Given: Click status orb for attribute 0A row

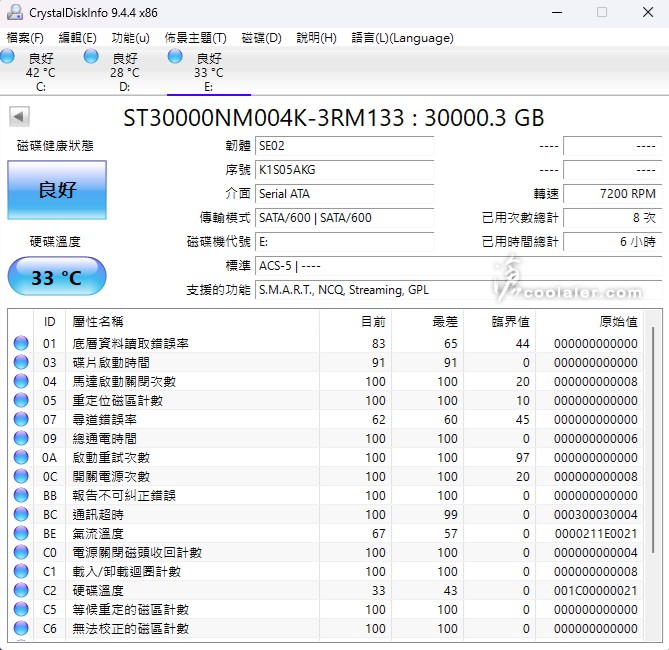Looking at the screenshot, I should click(x=21, y=457).
